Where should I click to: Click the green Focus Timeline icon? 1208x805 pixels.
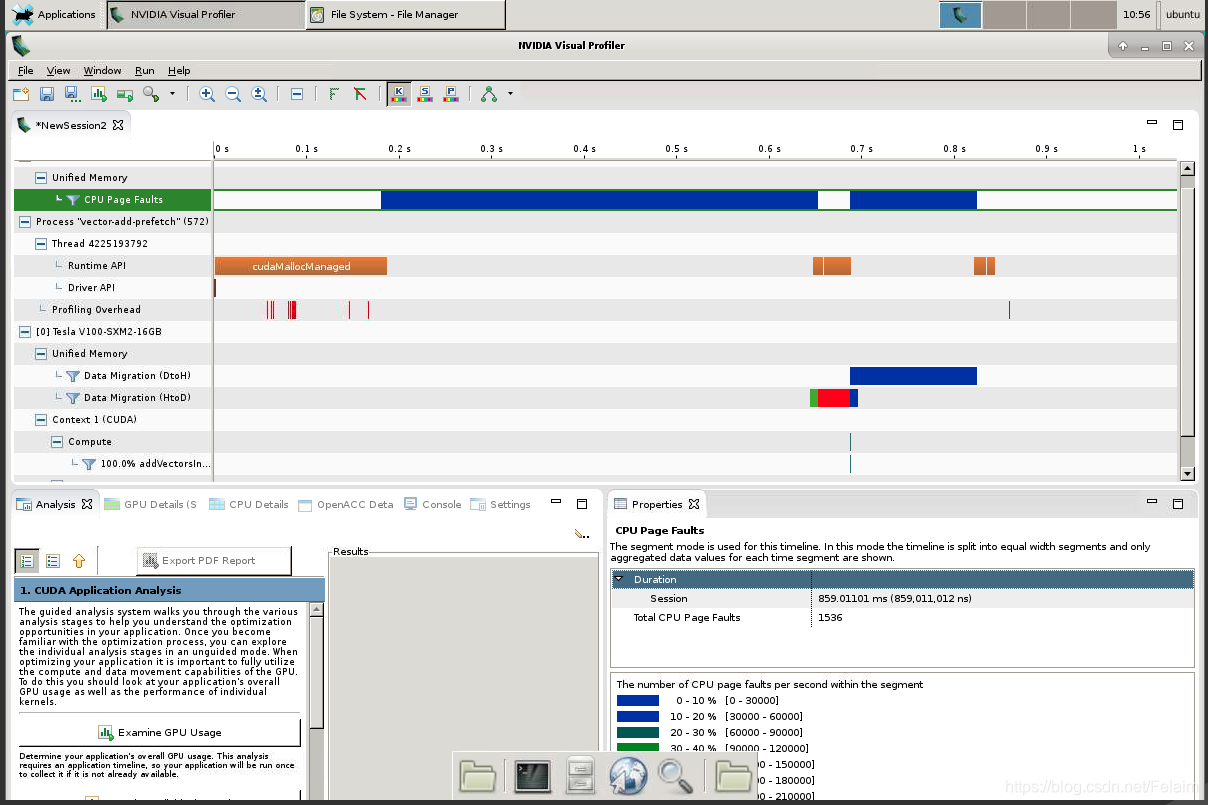334,94
